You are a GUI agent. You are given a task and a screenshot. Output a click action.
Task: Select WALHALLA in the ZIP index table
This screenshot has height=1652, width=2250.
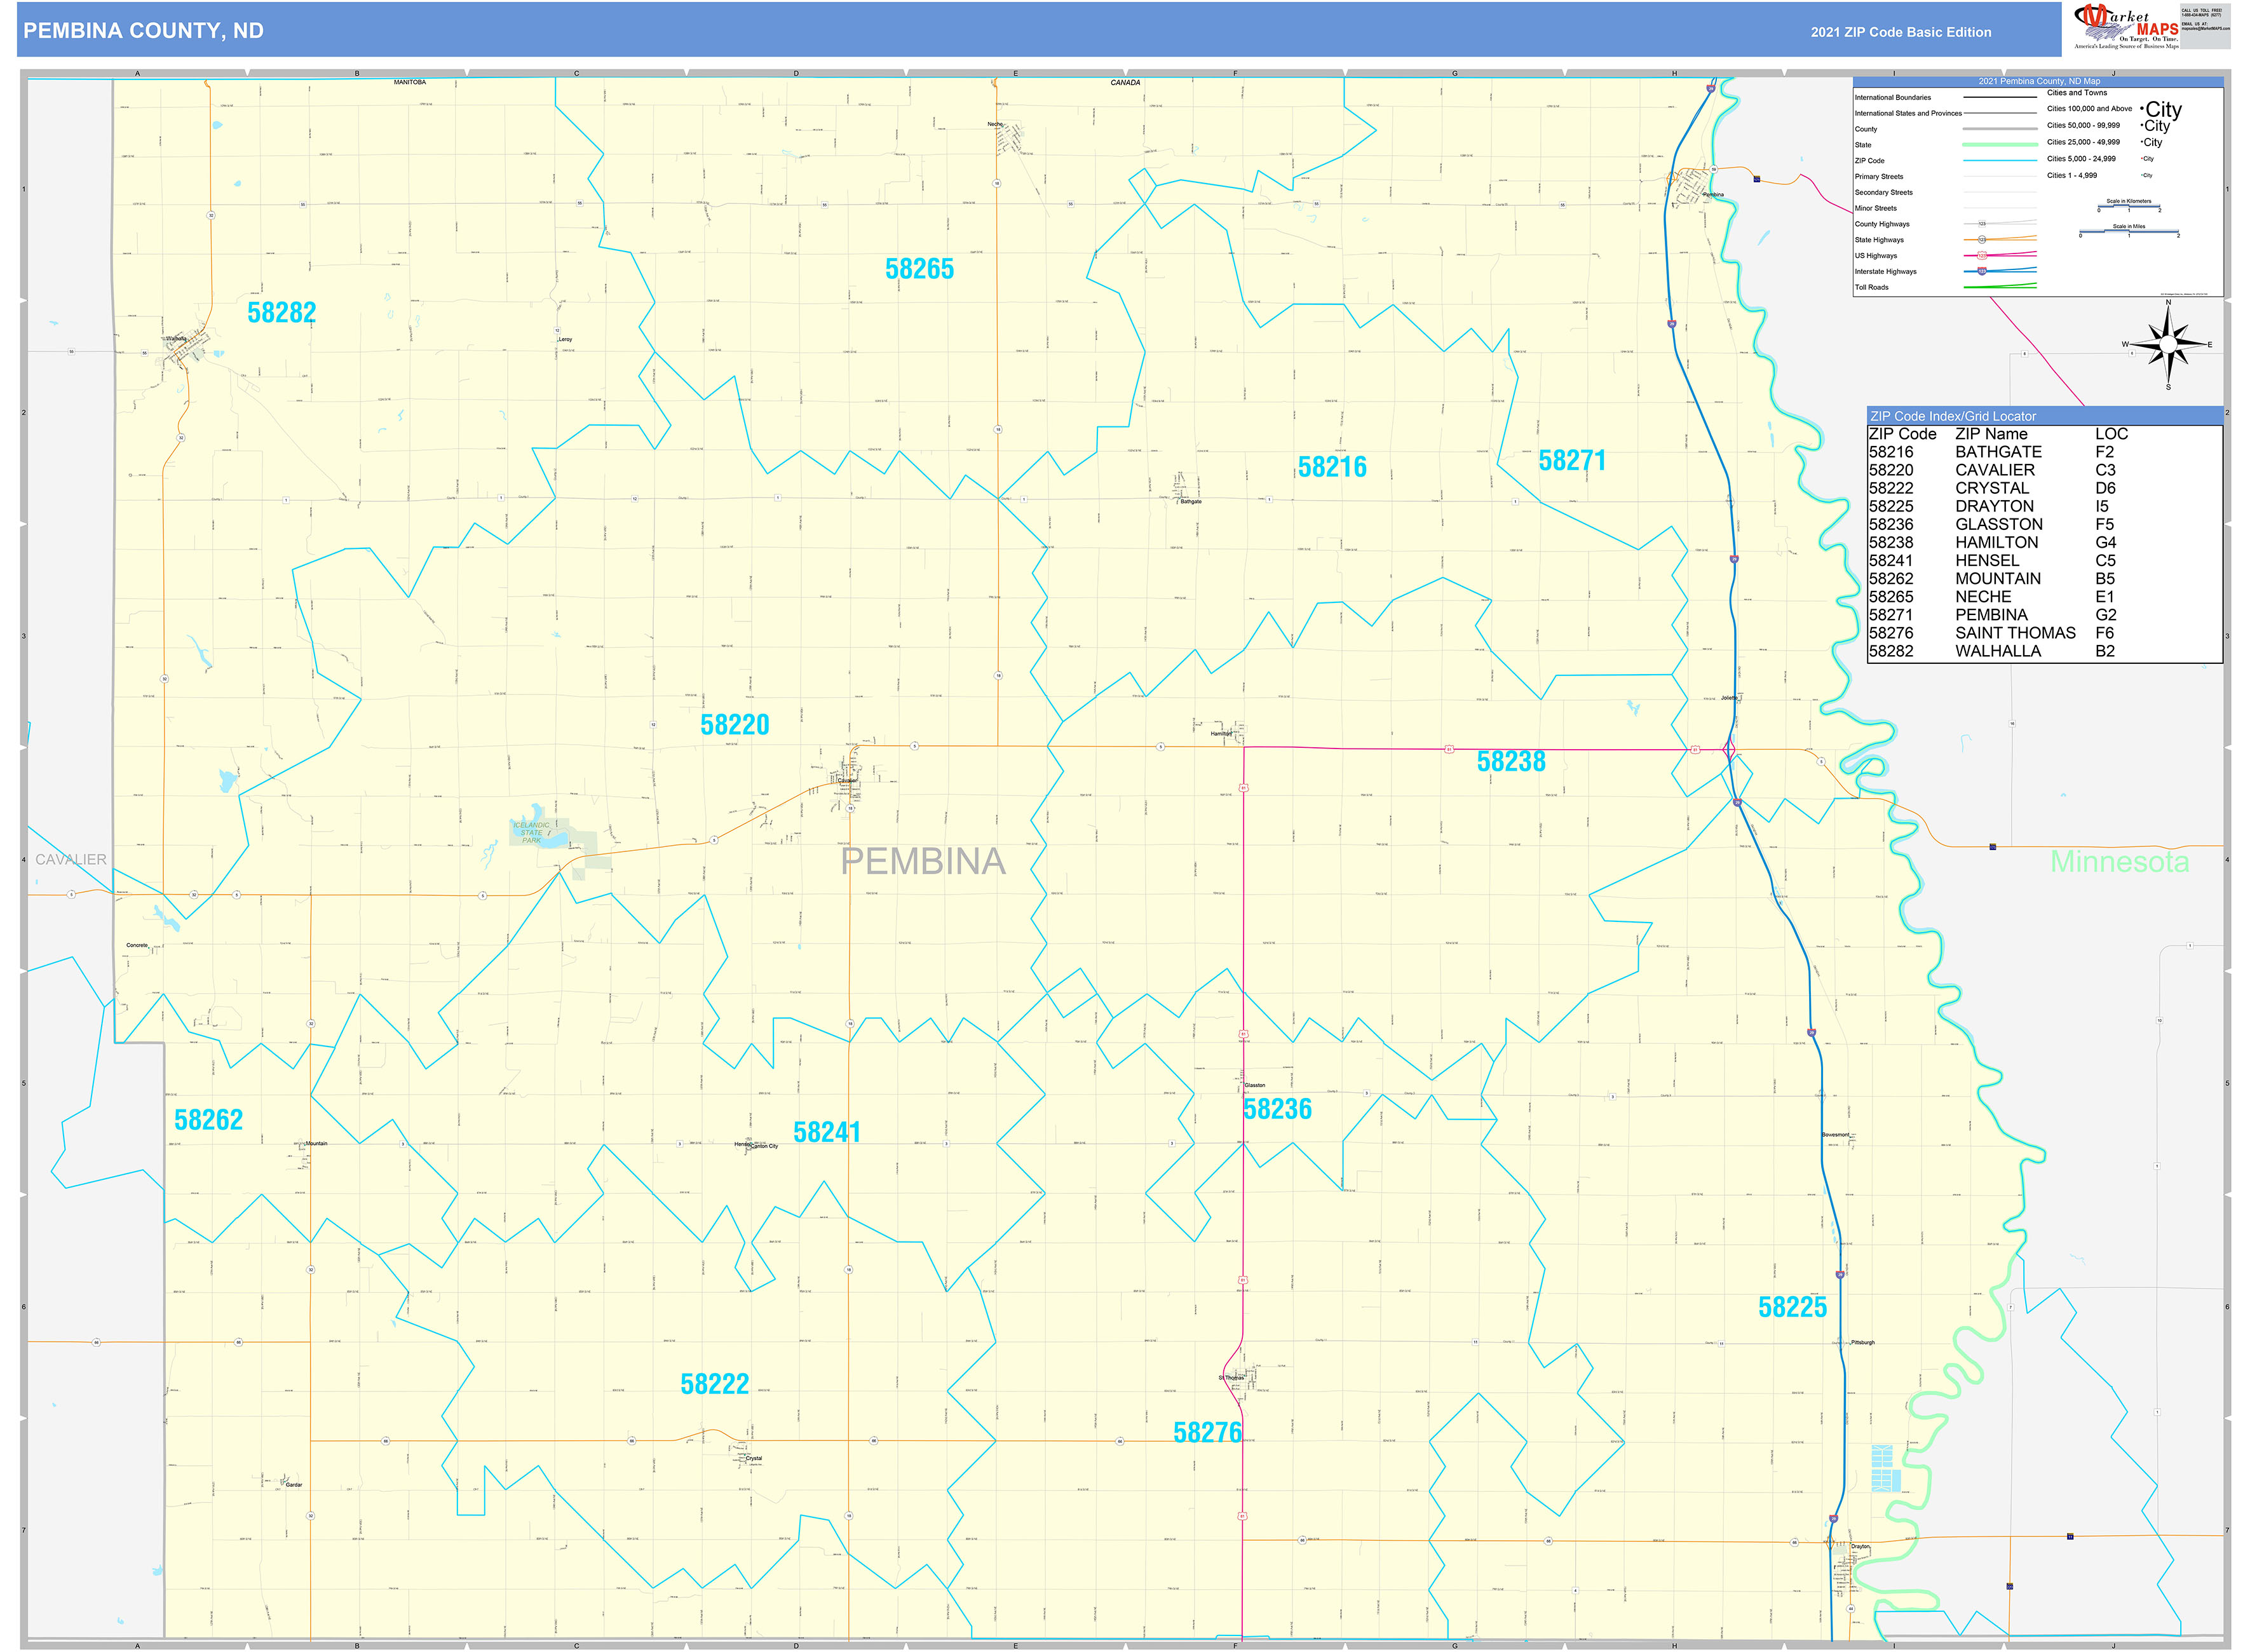click(x=1998, y=651)
